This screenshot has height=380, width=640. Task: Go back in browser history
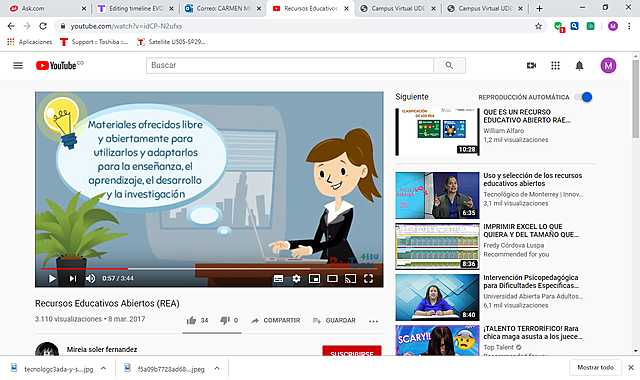click(x=11, y=26)
